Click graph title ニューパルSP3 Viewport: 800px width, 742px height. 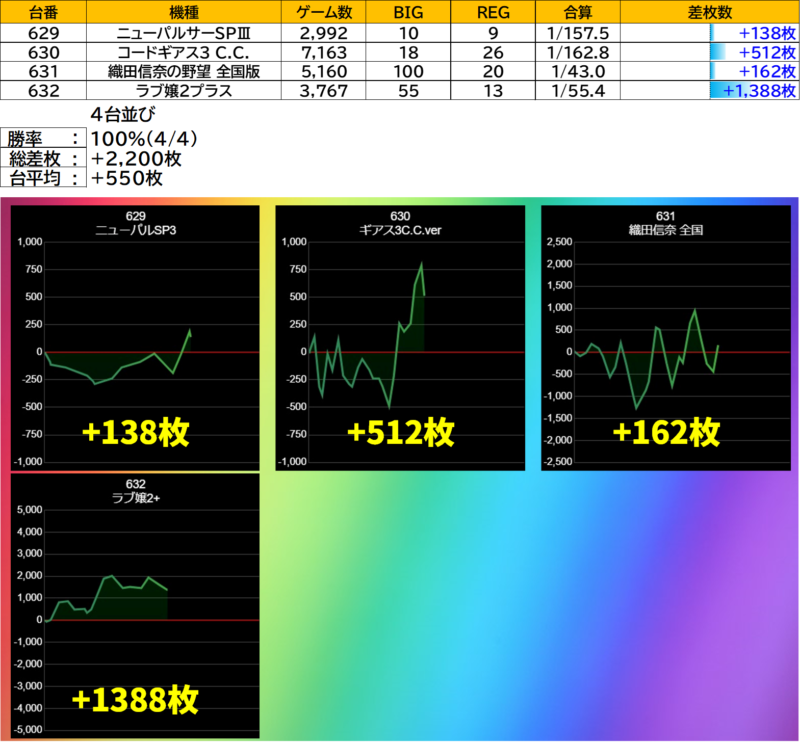click(136, 230)
